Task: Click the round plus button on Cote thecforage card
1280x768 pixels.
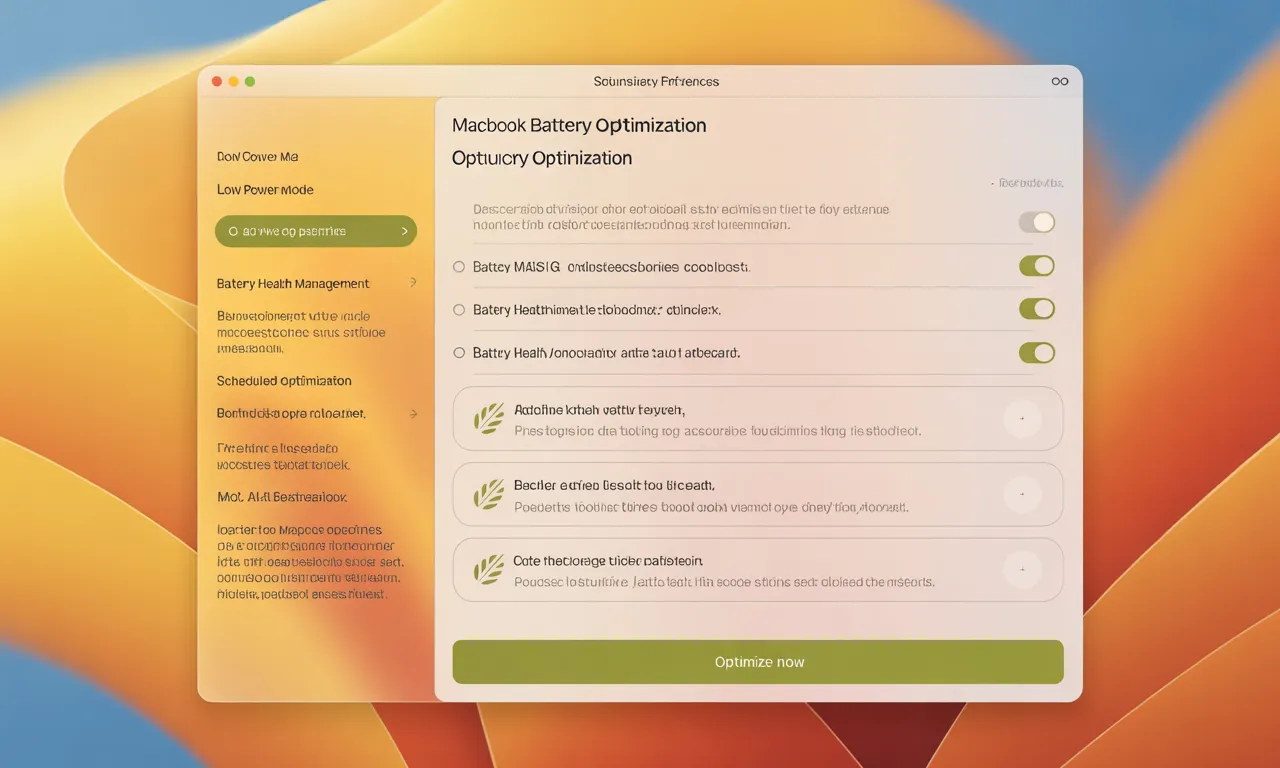Action: coord(1022,570)
